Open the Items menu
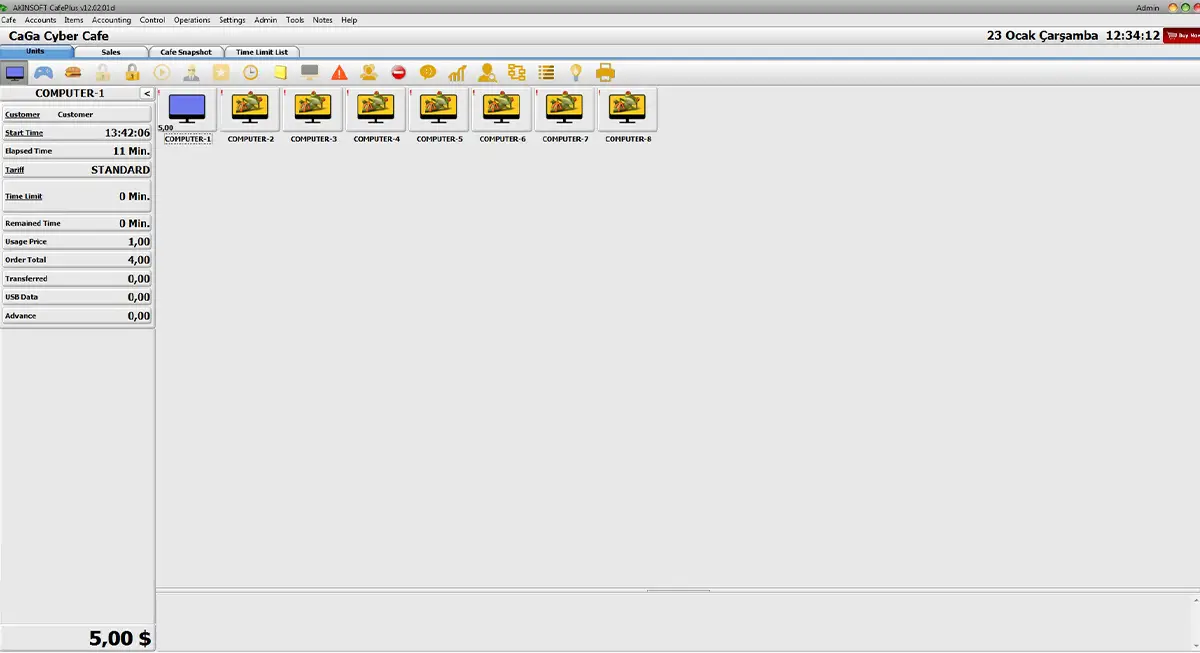Screen dimensions: 1200x653 pos(74,20)
